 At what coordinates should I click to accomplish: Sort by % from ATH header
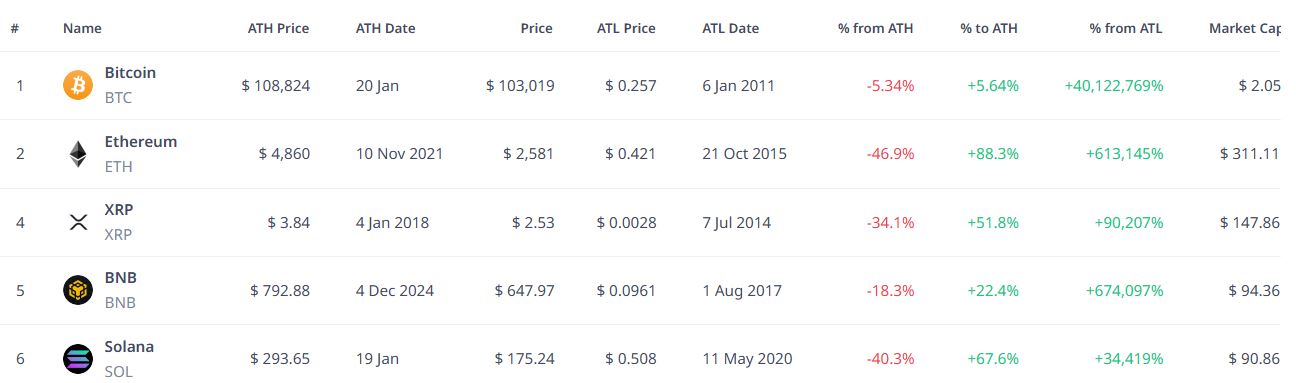[875, 28]
